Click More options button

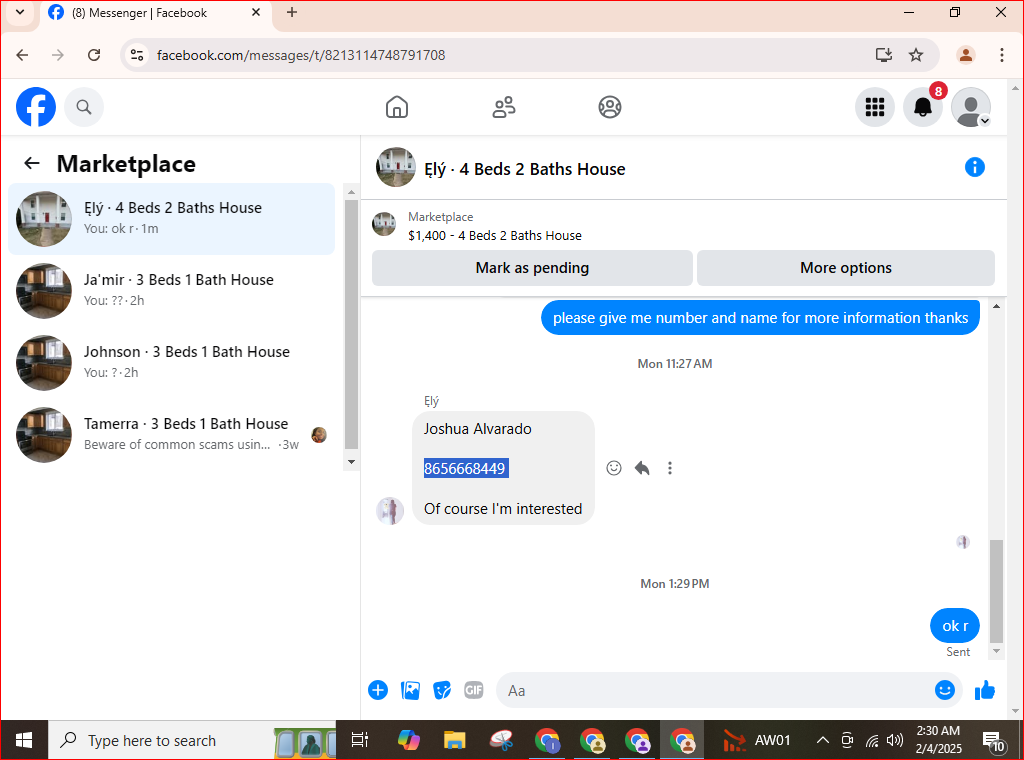click(846, 268)
